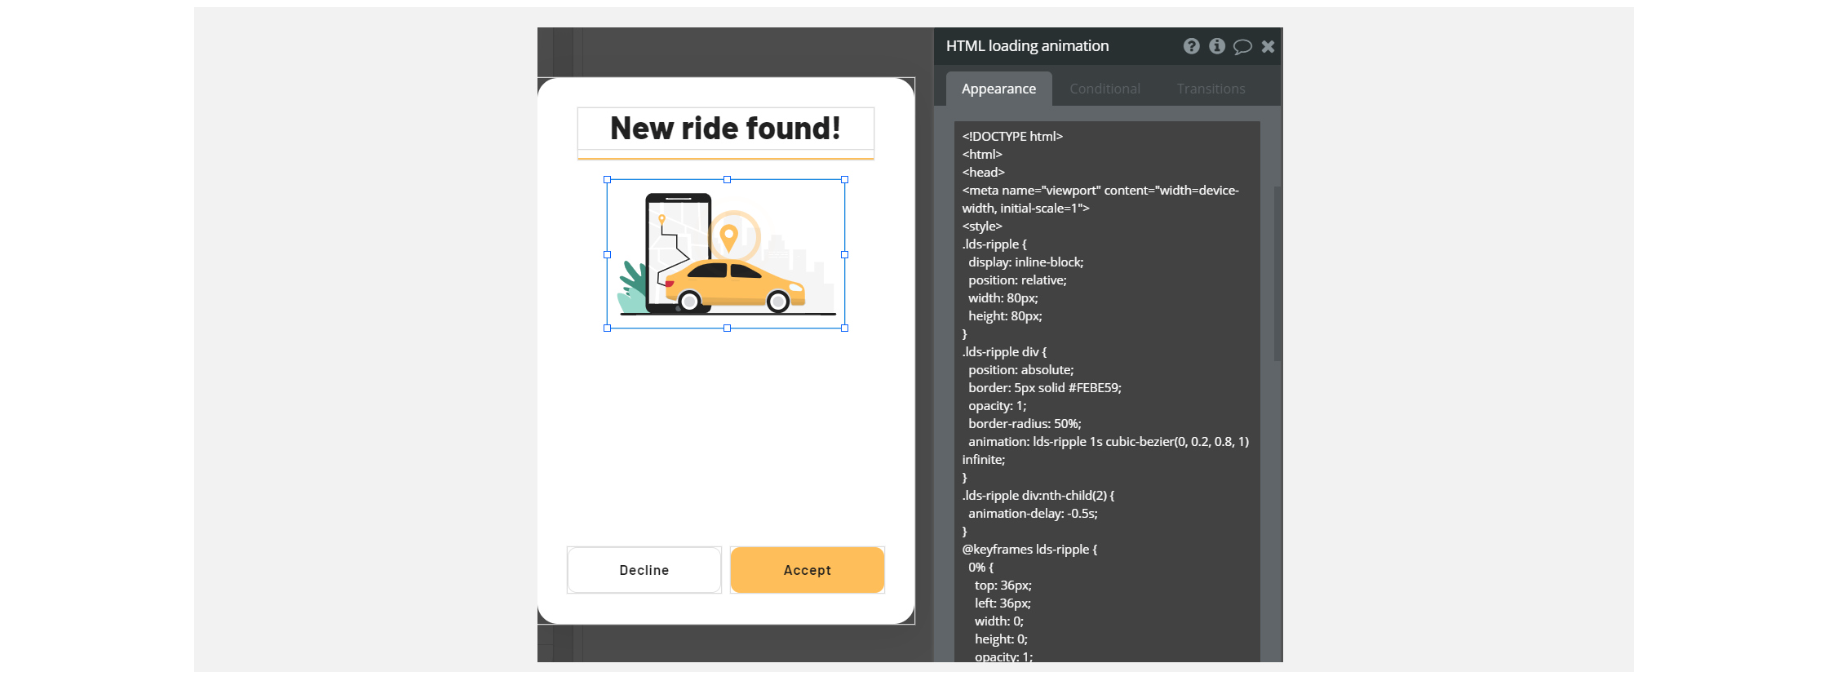Click the top-middle handle of selected image
The width and height of the screenshot is (1830, 680).
pyautogui.click(x=727, y=180)
